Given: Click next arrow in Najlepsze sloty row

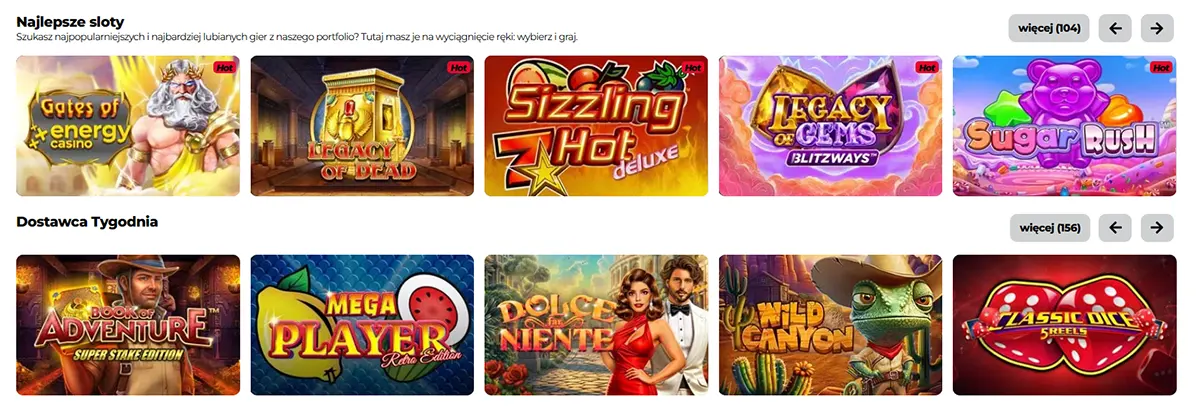Looking at the screenshot, I should tap(1157, 28).
